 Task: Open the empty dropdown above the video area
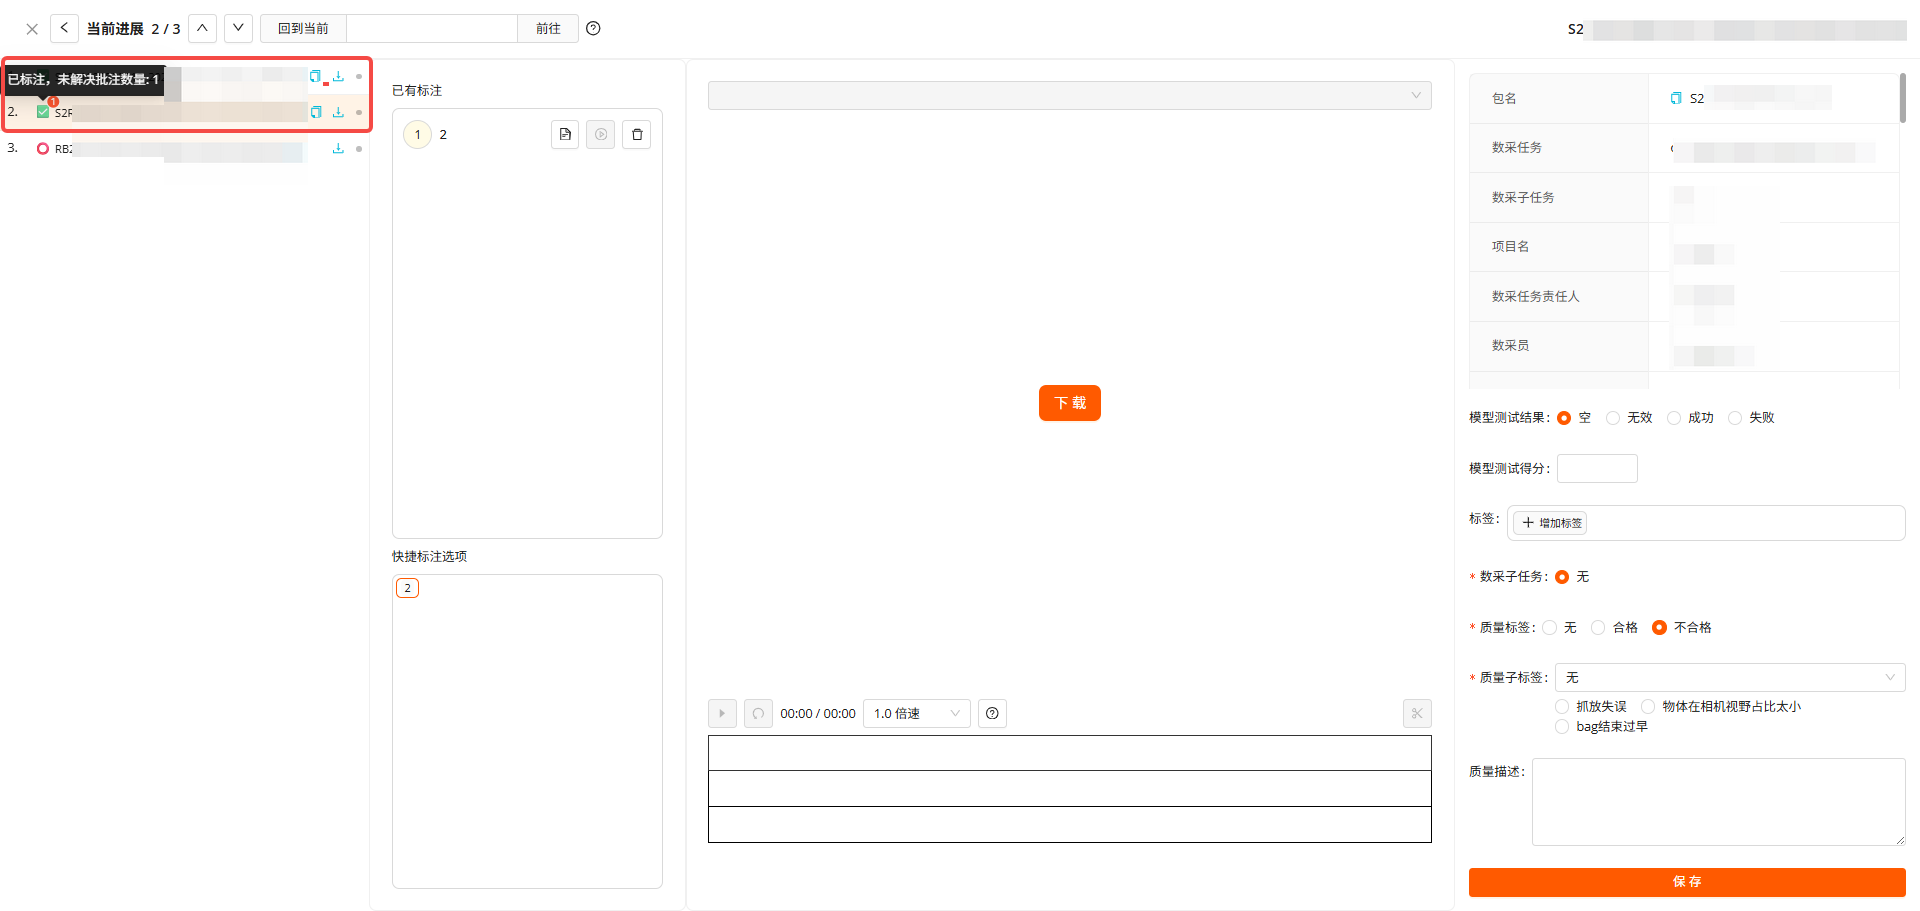pos(1069,96)
